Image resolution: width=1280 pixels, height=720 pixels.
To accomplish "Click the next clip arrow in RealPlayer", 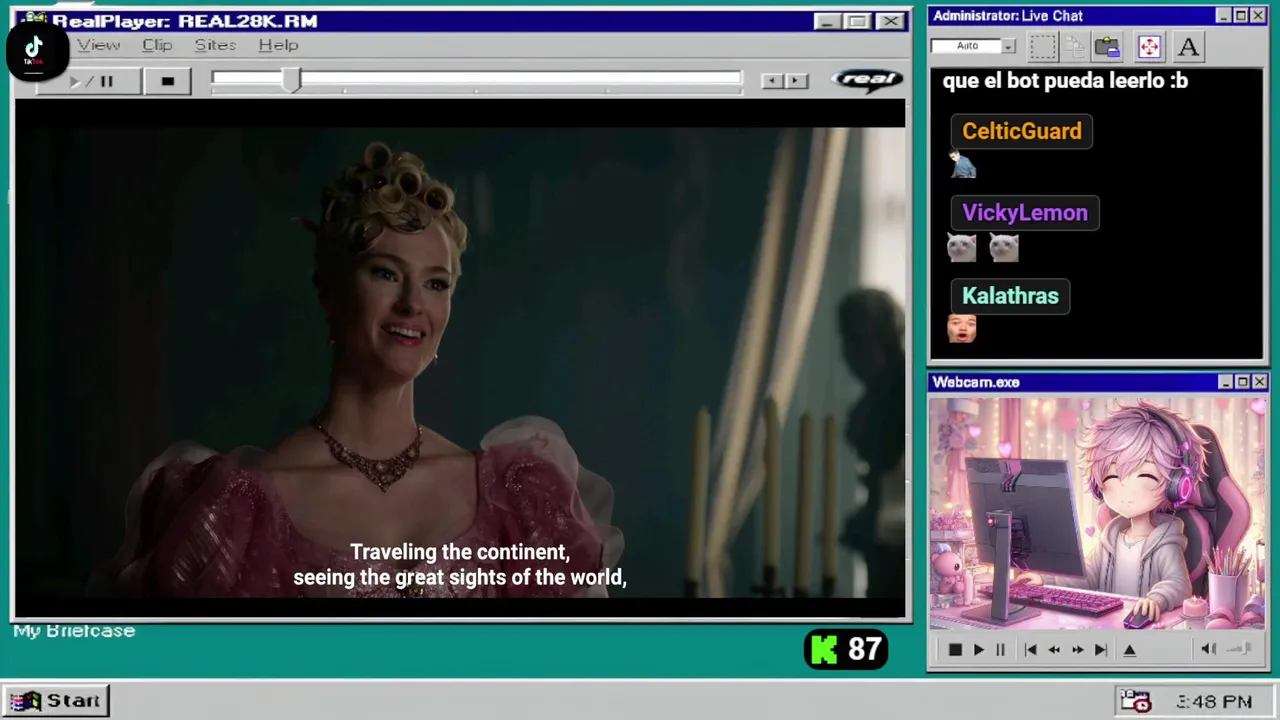I will [x=796, y=81].
